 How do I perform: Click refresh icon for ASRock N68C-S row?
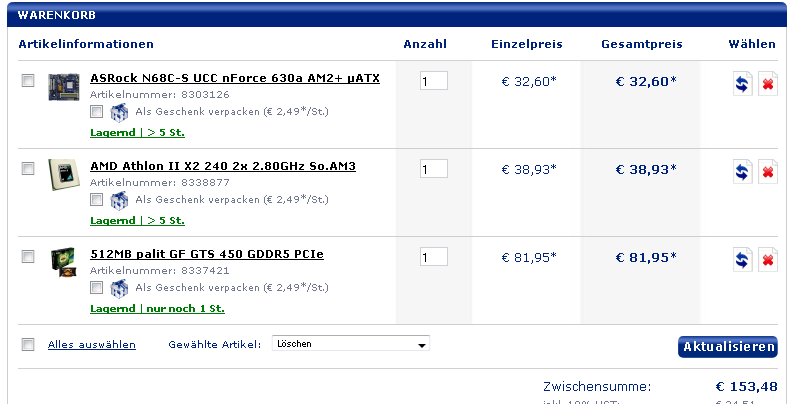point(742,85)
